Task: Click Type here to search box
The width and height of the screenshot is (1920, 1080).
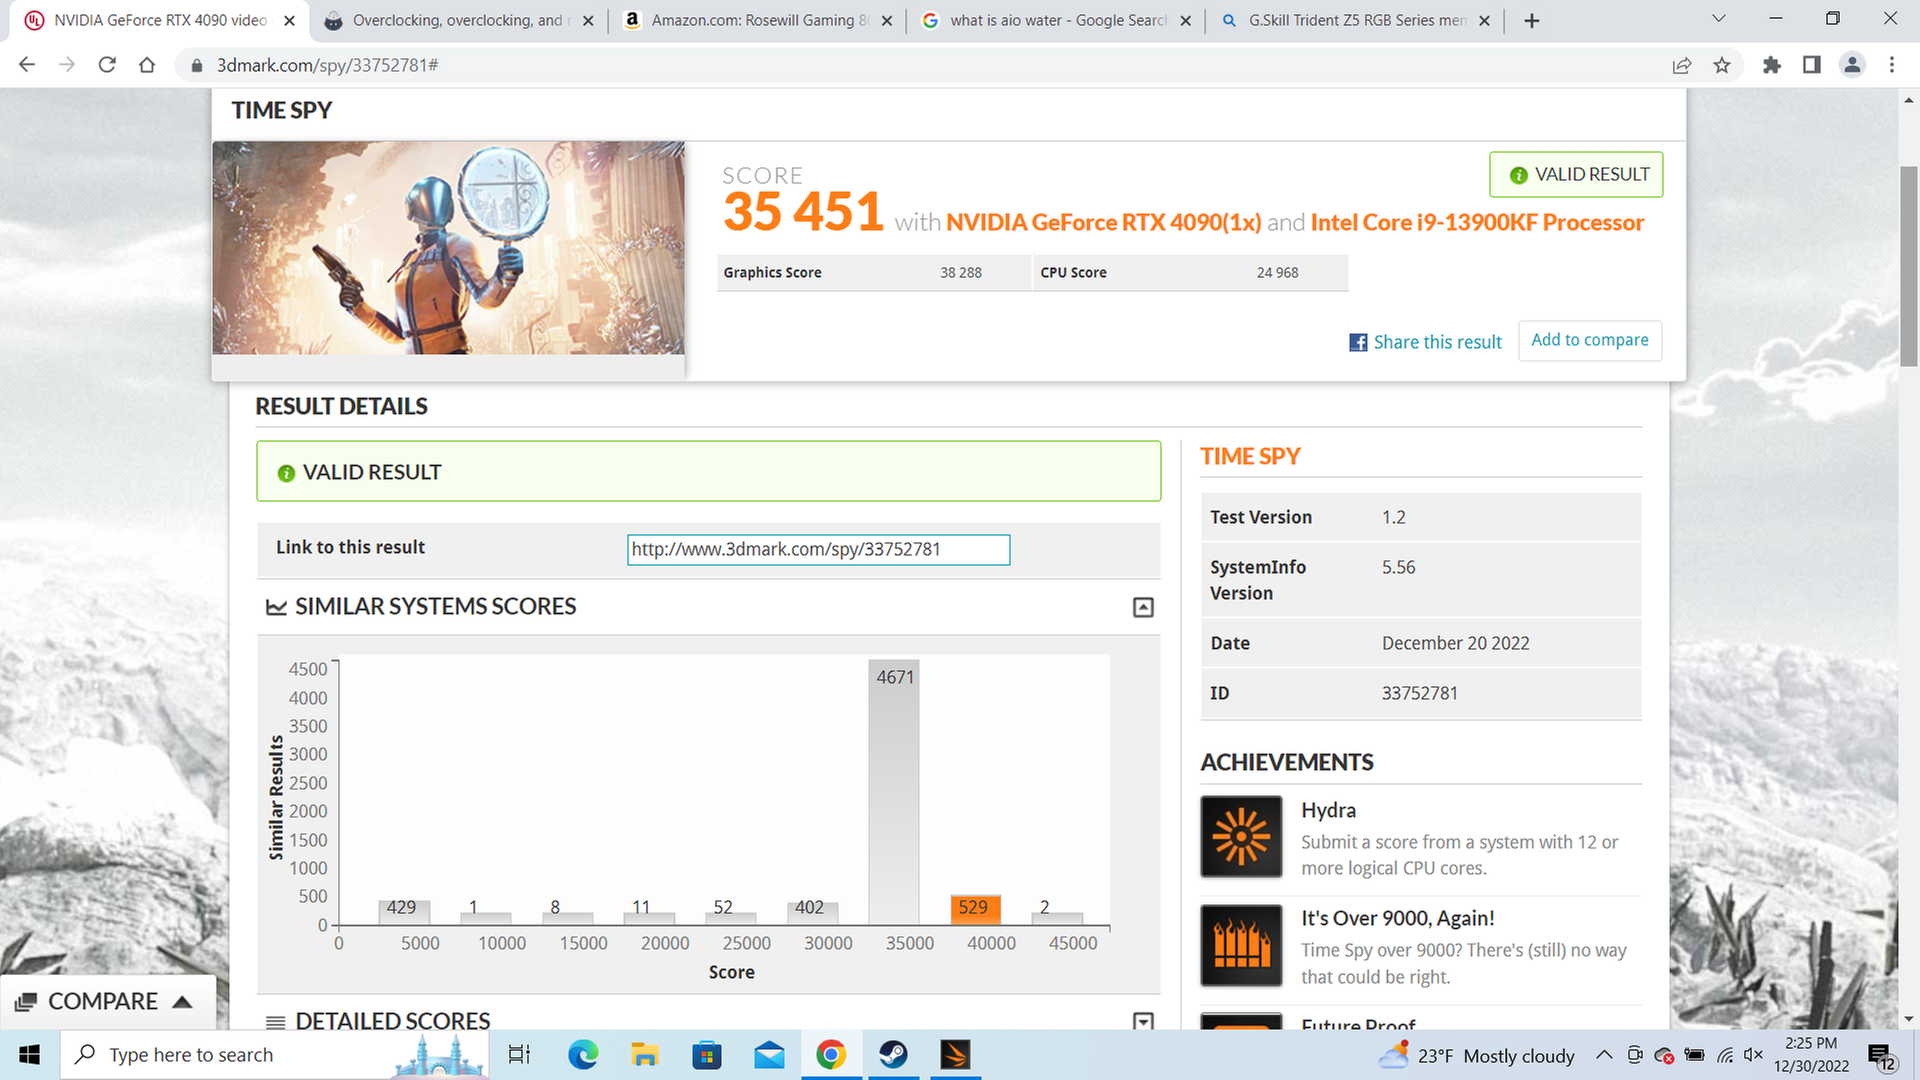Action: pyautogui.click(x=274, y=1055)
